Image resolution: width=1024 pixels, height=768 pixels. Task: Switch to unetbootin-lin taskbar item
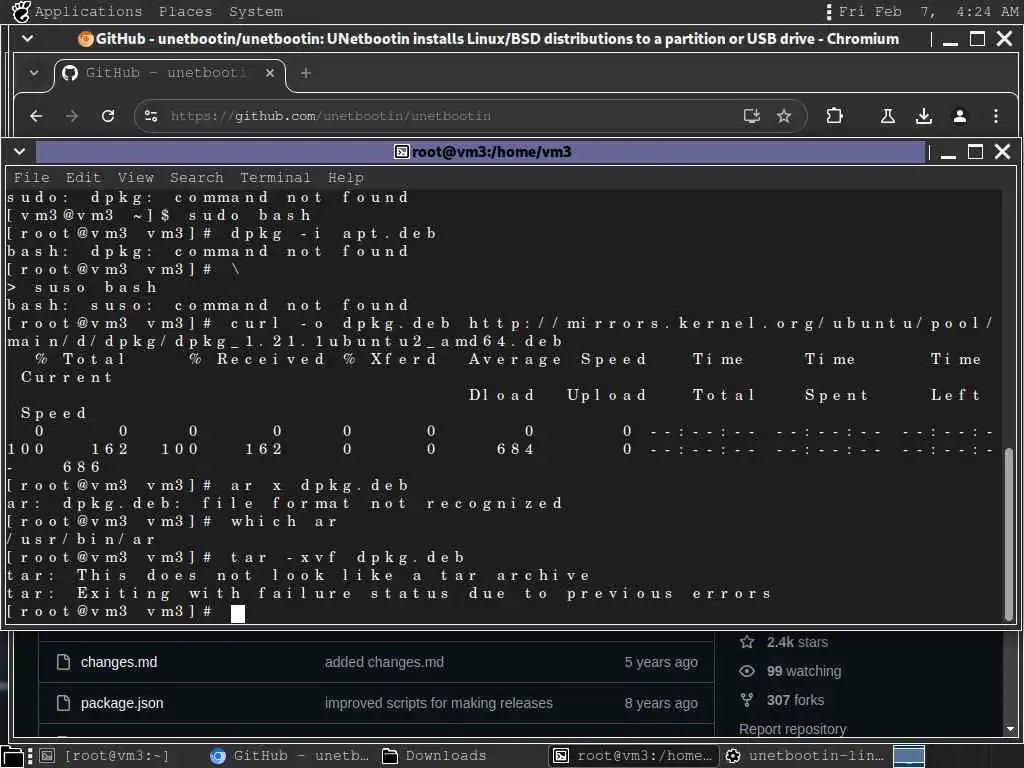click(805, 756)
